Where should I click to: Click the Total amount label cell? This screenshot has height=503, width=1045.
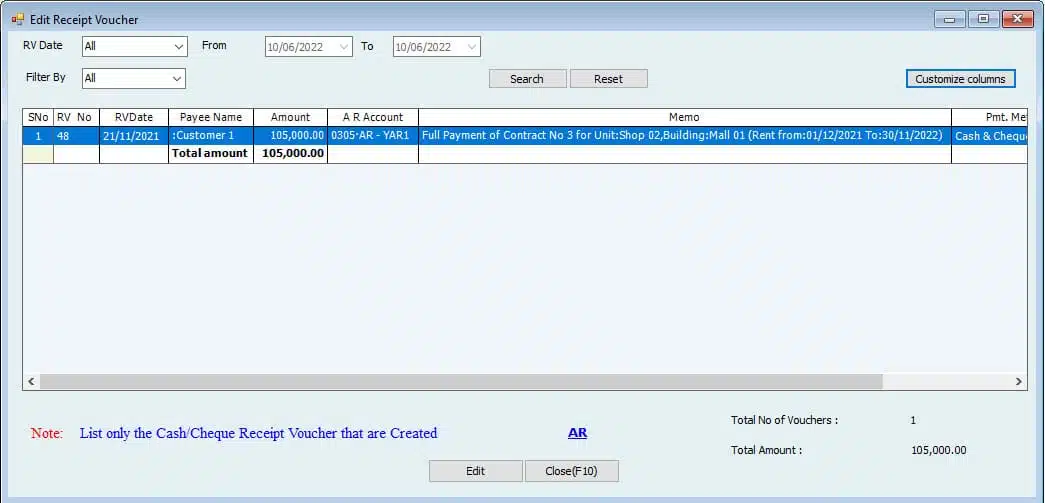coord(211,153)
